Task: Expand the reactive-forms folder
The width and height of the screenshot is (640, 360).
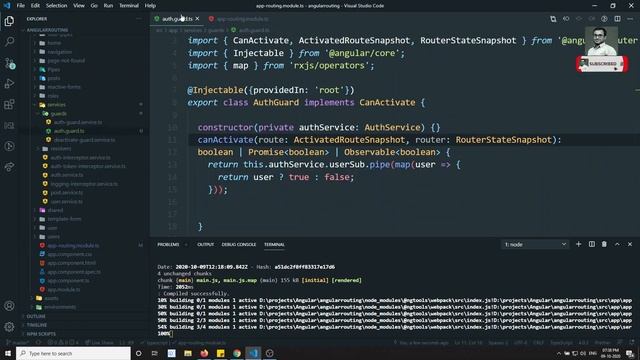Action: pyautogui.click(x=64, y=87)
